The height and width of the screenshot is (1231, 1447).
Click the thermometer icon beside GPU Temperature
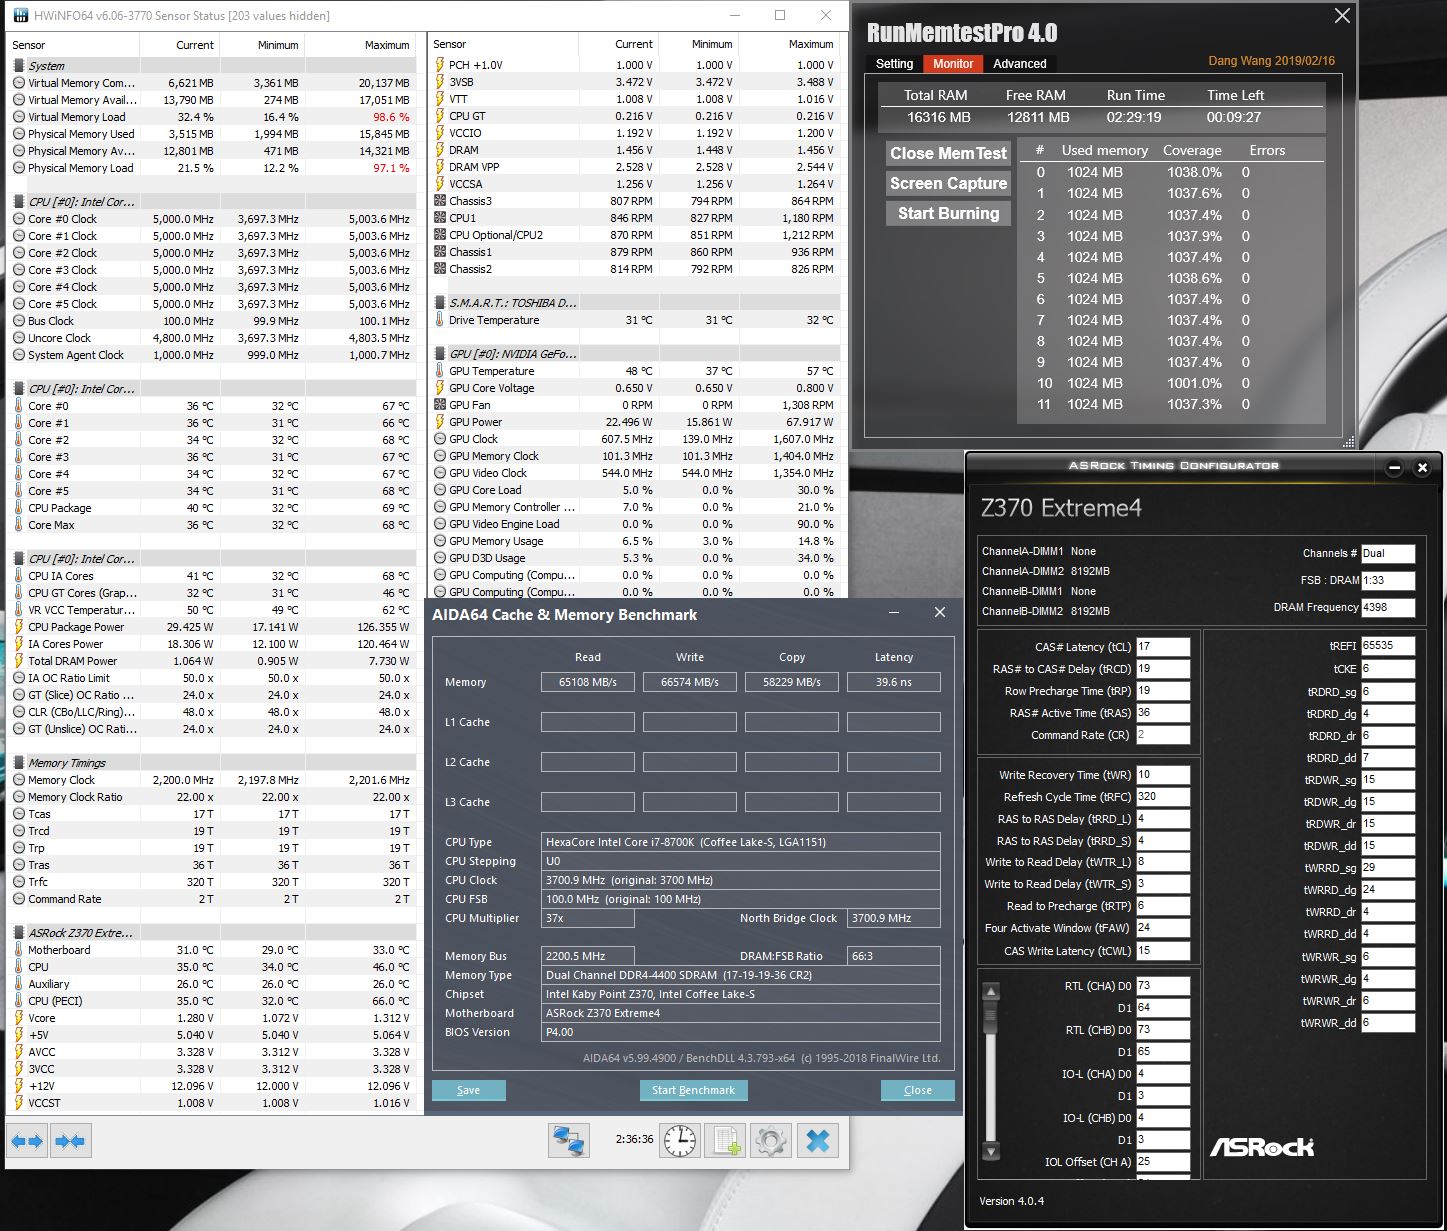[x=440, y=371]
